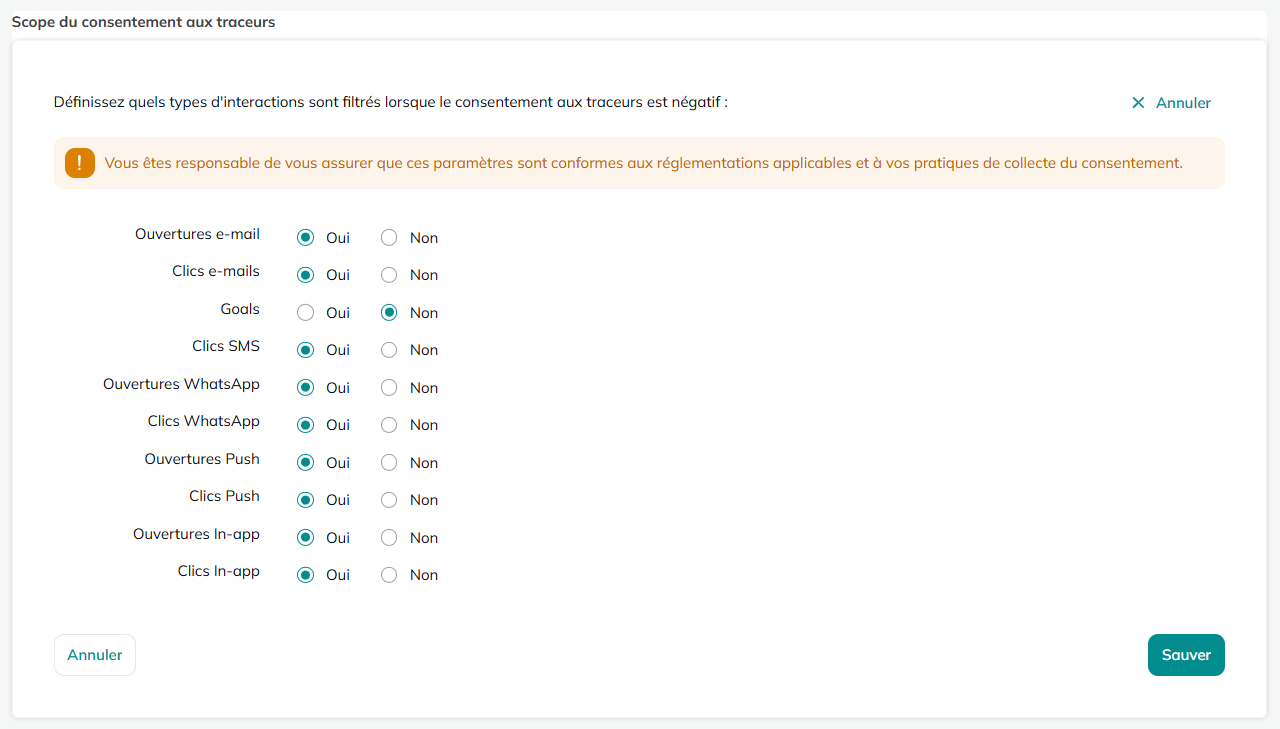Select Oui for Clics WhatsApp
Image resolution: width=1280 pixels, height=729 pixels.
(306, 425)
